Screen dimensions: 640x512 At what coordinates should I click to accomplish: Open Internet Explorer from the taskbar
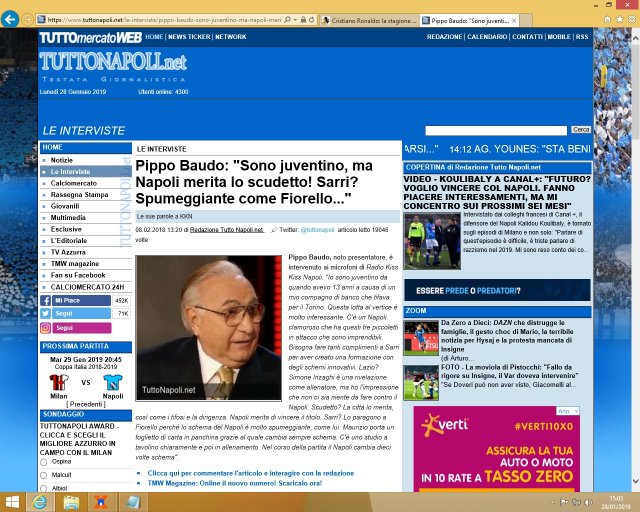[x=40, y=501]
